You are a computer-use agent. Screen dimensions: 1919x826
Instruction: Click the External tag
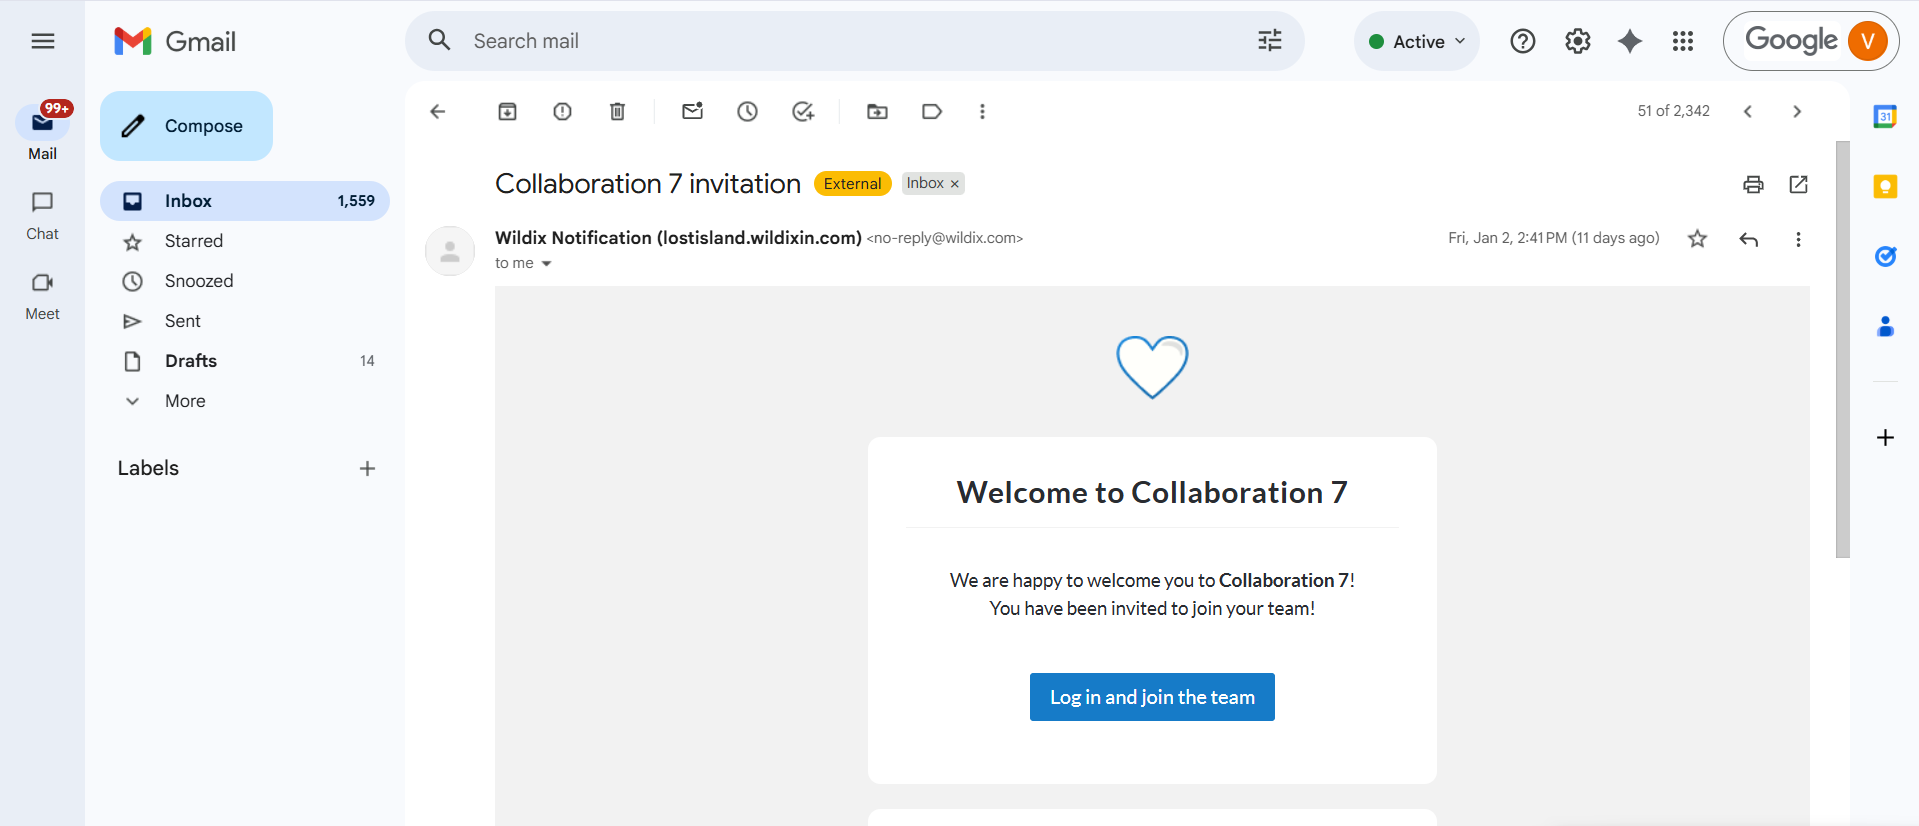click(x=853, y=184)
